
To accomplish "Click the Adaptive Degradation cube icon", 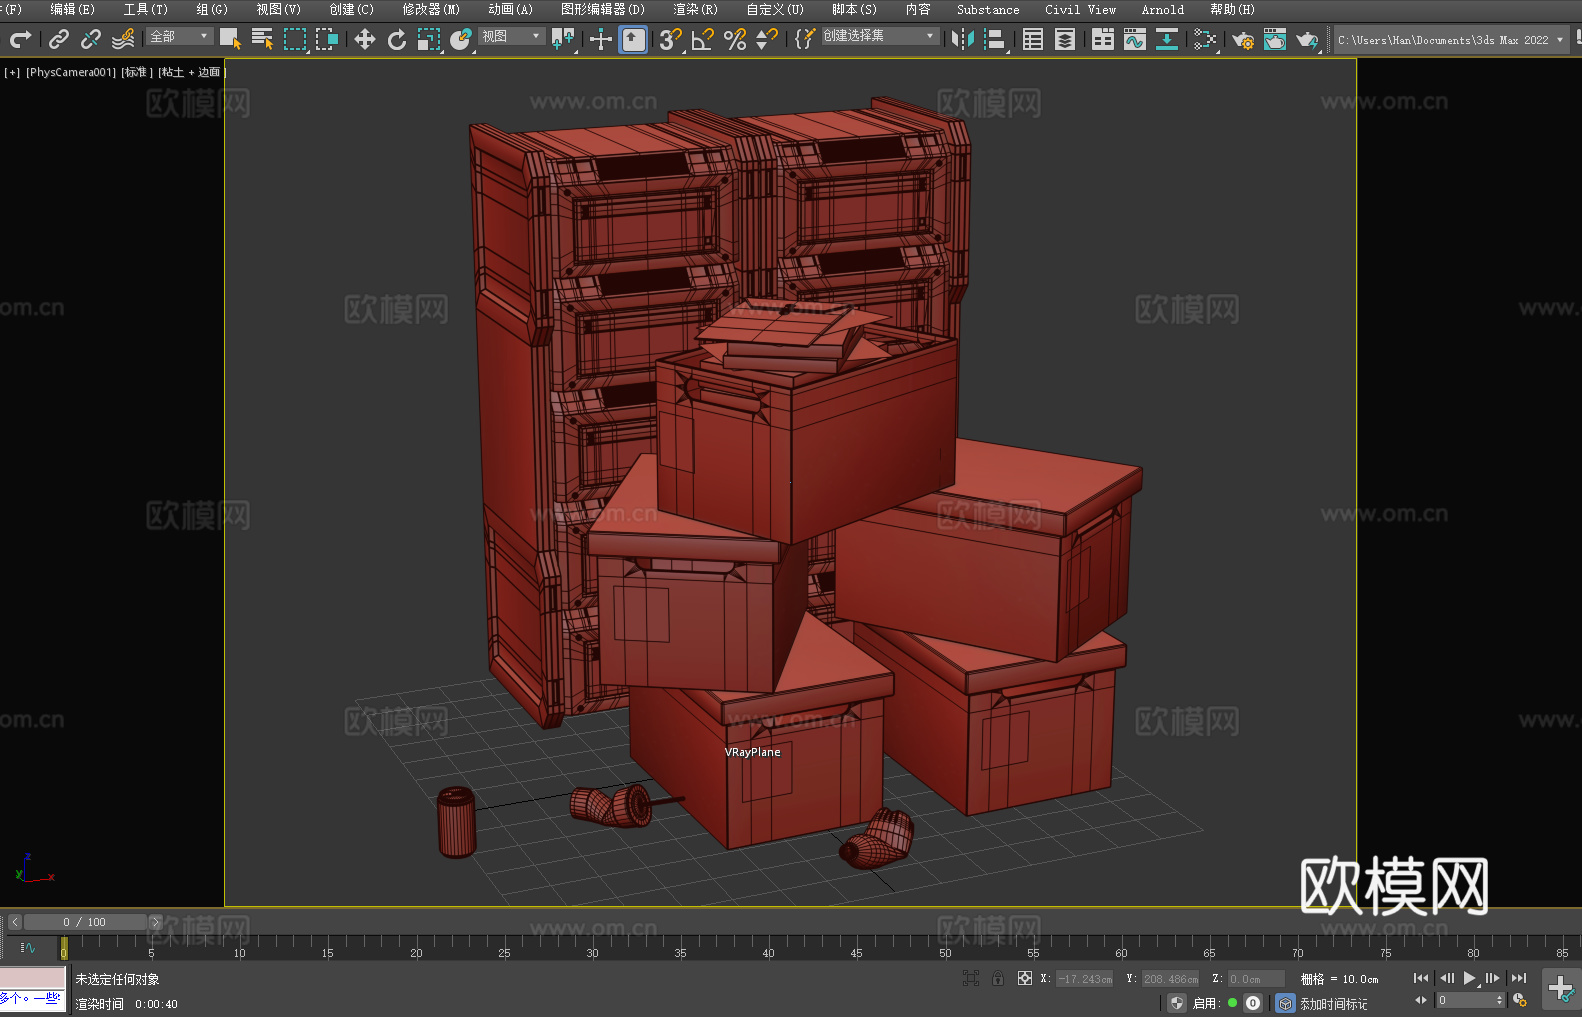I will 1286,1003.
